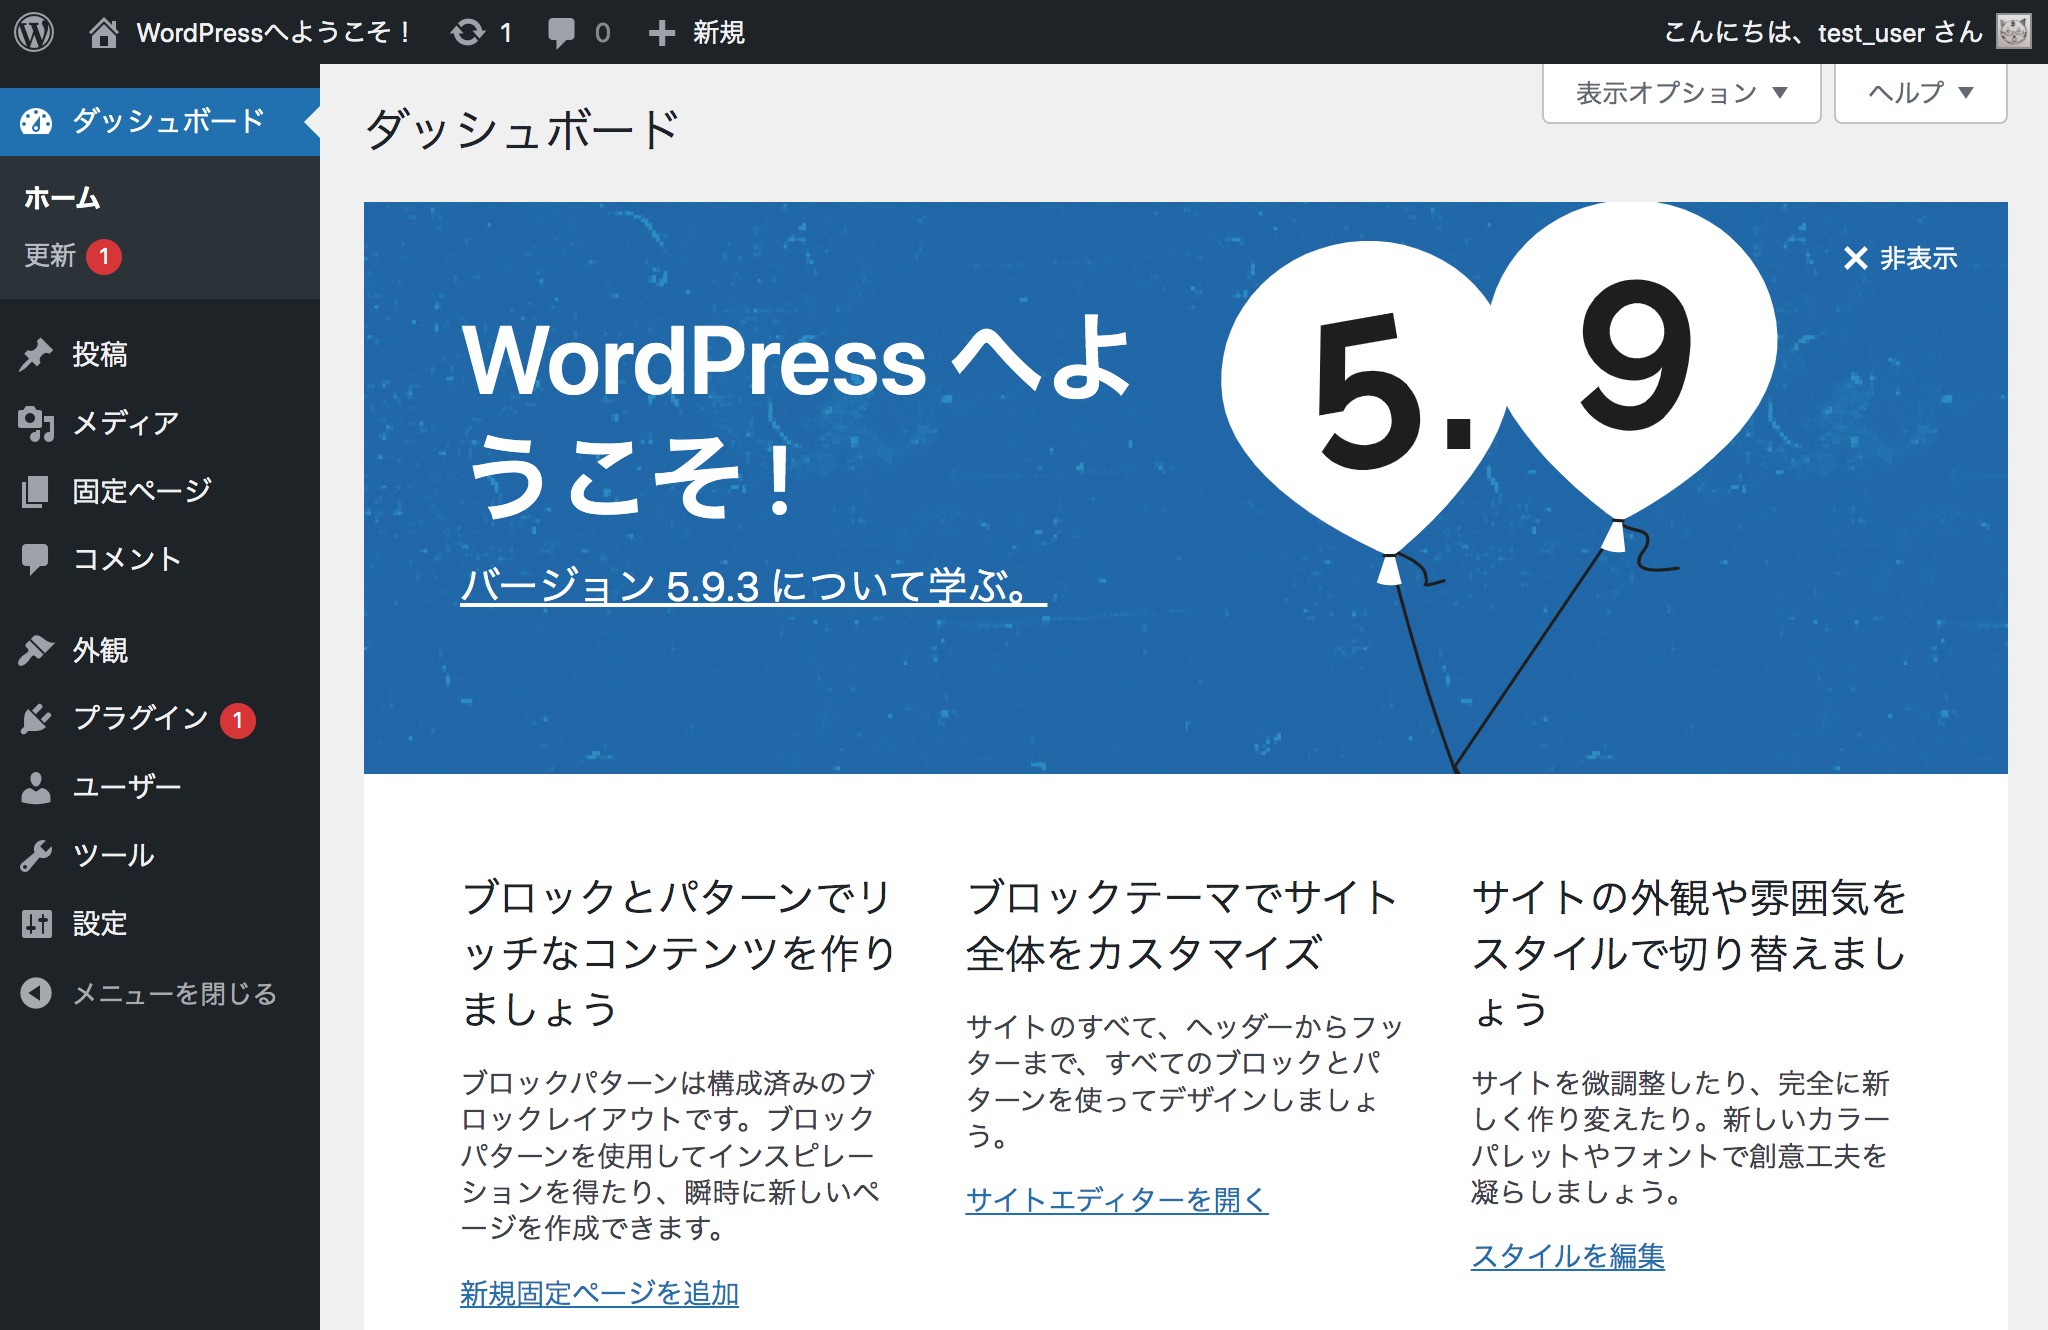Click the 新規 plus icon

point(661,32)
